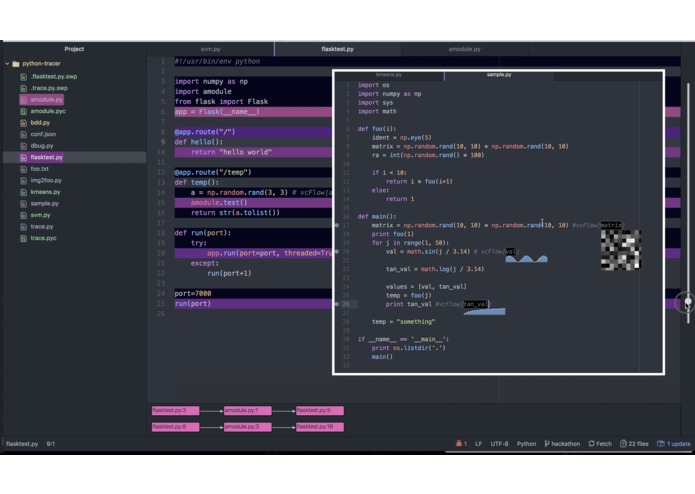Click highlighted line 6 app = Flask code
The height and width of the screenshot is (494, 695).
coord(217,112)
